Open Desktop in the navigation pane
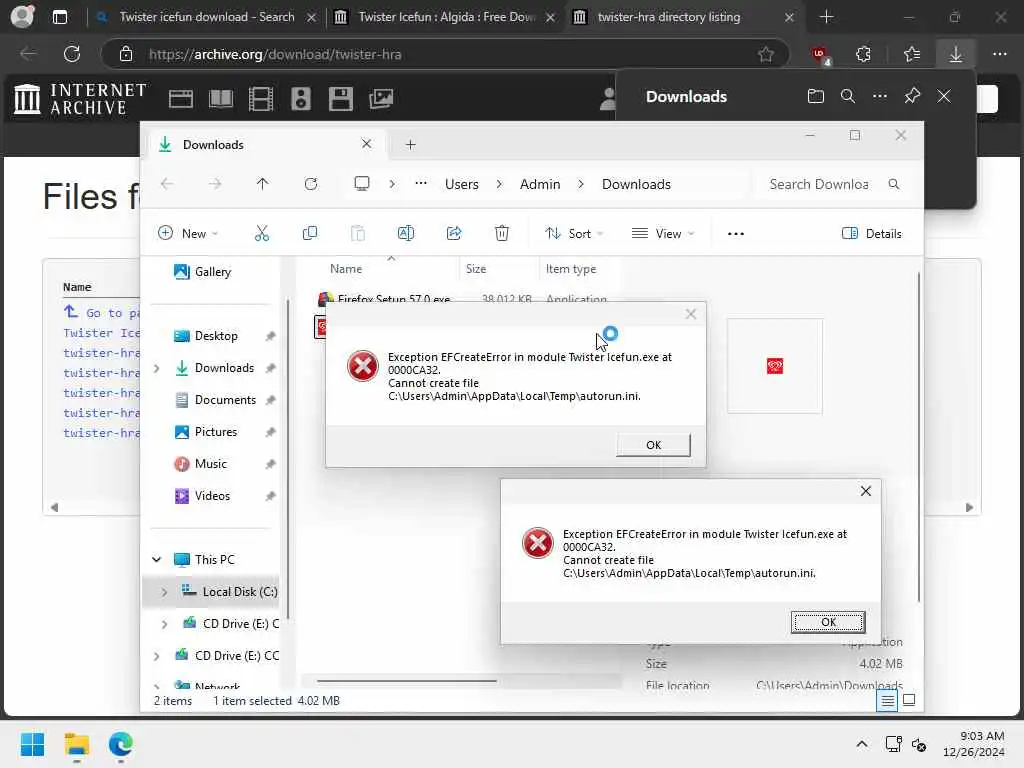 (x=206, y=336)
